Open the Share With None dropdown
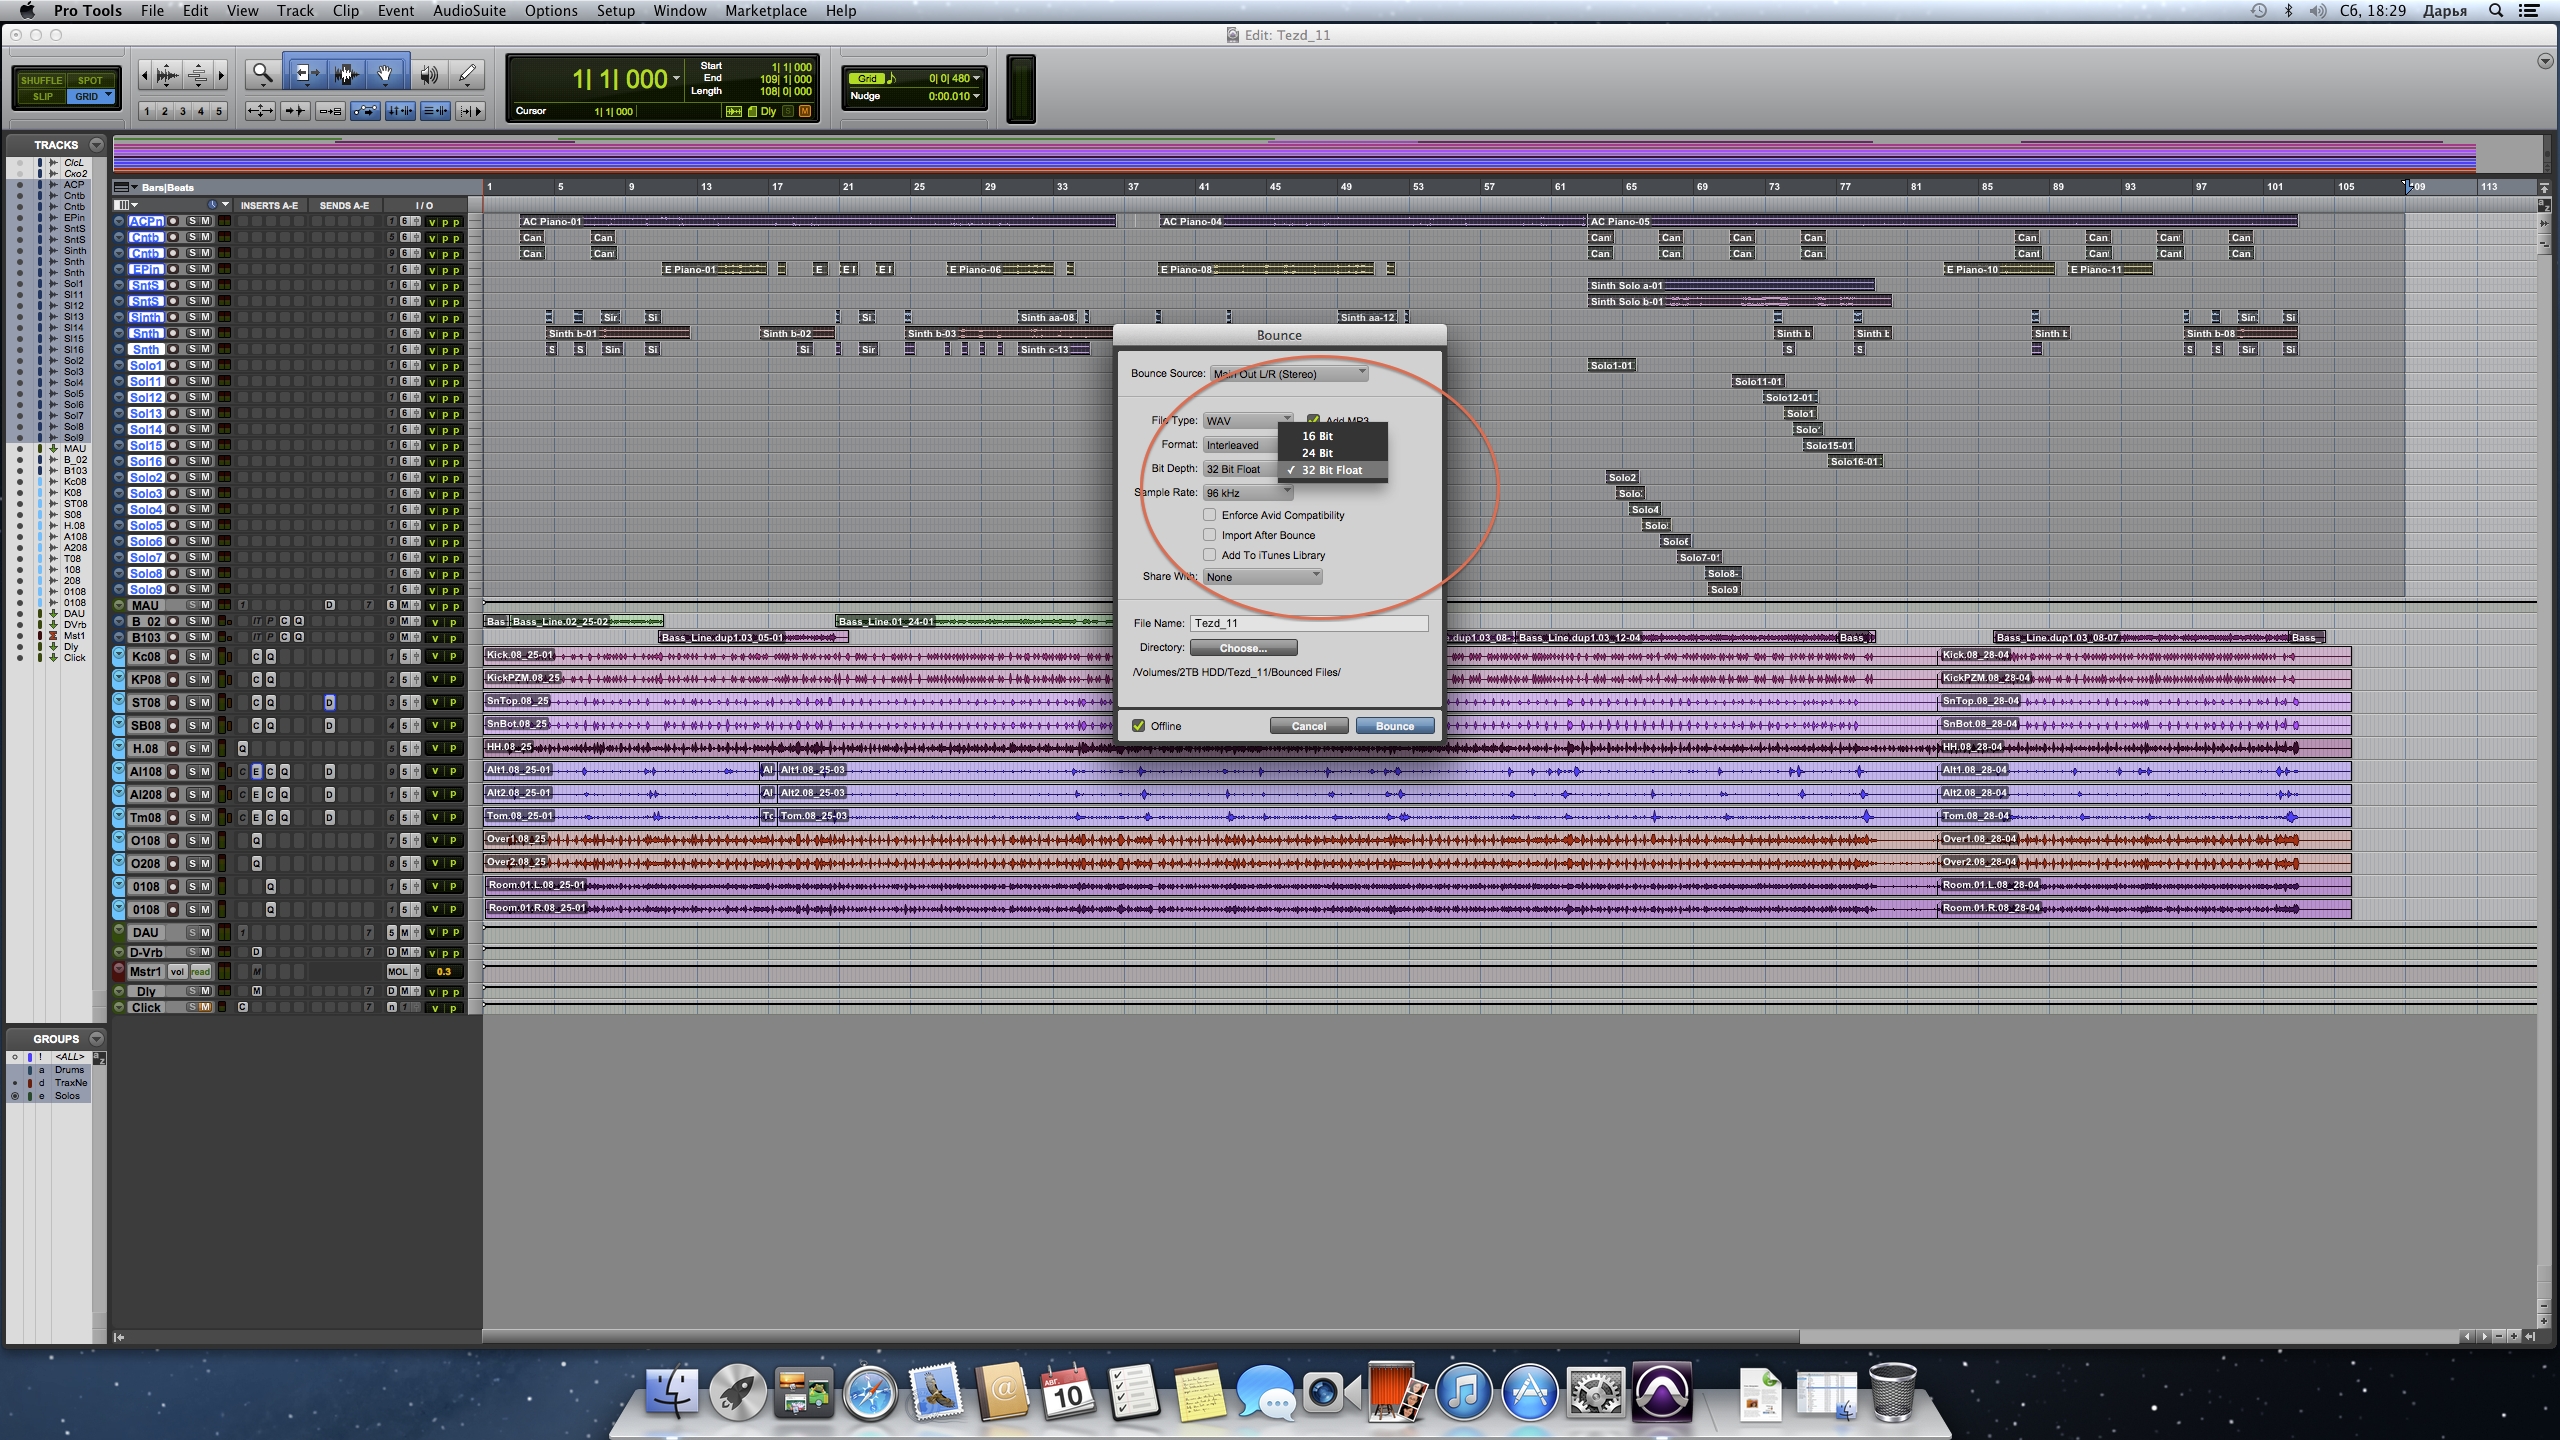 point(1263,577)
